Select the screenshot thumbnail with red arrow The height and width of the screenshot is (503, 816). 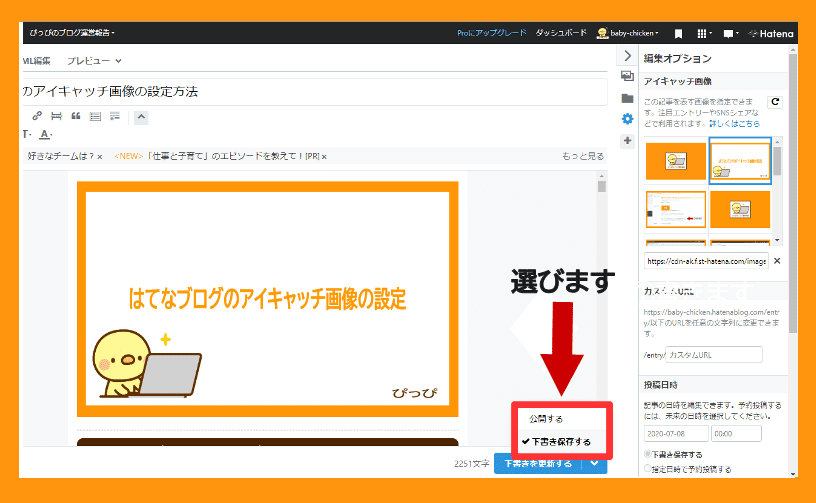tap(675, 209)
